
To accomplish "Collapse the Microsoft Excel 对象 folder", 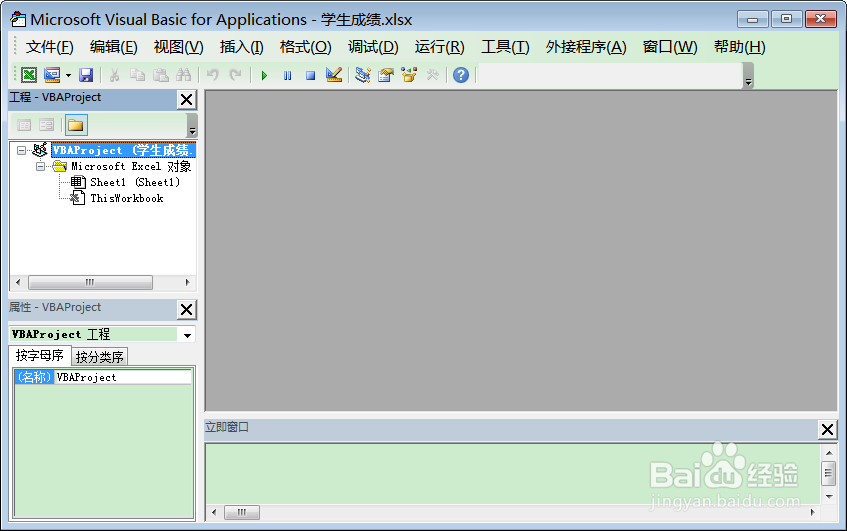I will (41, 166).
